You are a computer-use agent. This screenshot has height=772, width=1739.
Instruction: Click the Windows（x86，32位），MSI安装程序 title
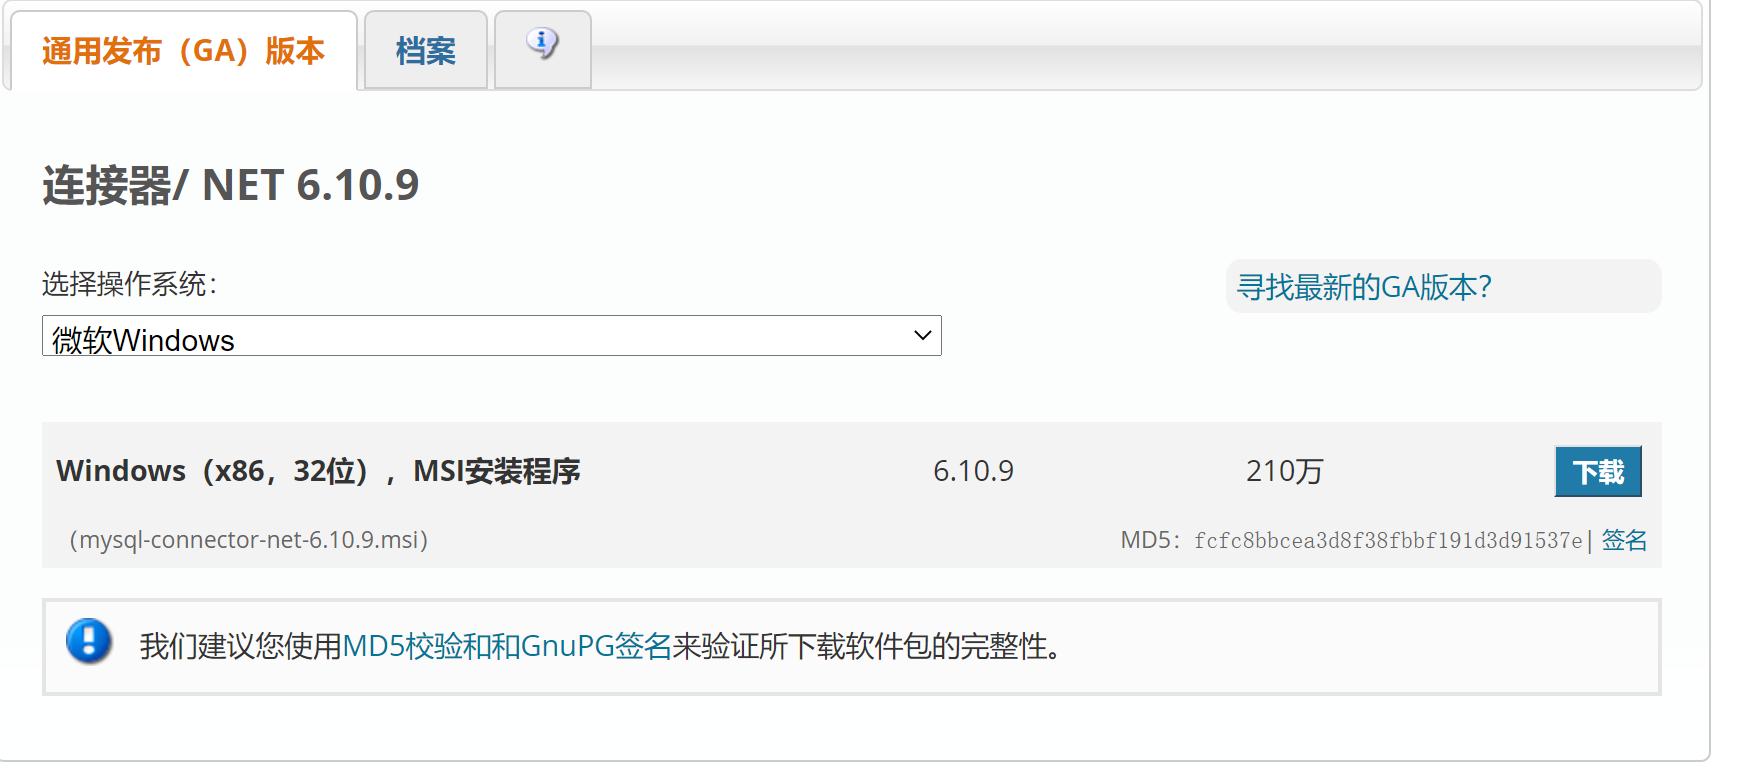tap(318, 471)
